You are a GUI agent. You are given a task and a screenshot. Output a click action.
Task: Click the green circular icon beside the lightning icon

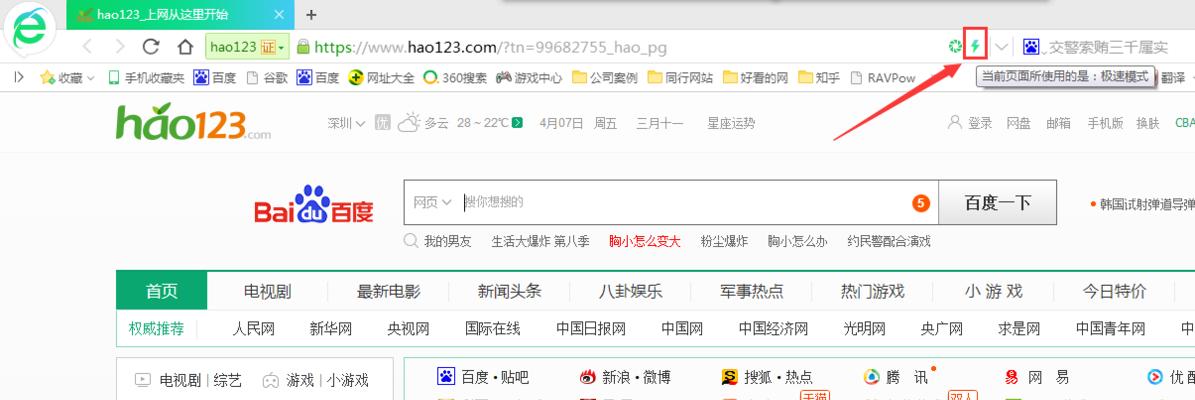[x=955, y=47]
